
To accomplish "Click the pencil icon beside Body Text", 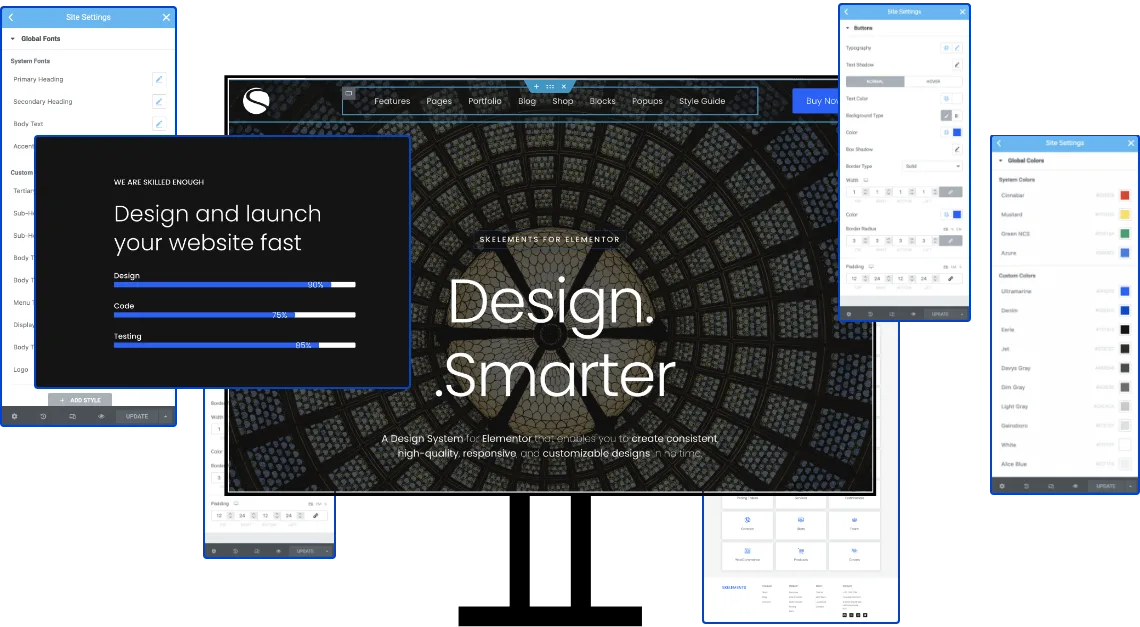I will pos(158,124).
